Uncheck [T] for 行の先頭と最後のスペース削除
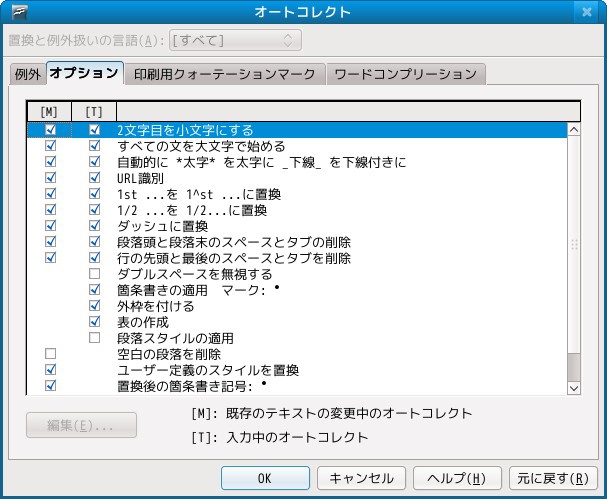The height and width of the screenshot is (499, 607). point(95,257)
